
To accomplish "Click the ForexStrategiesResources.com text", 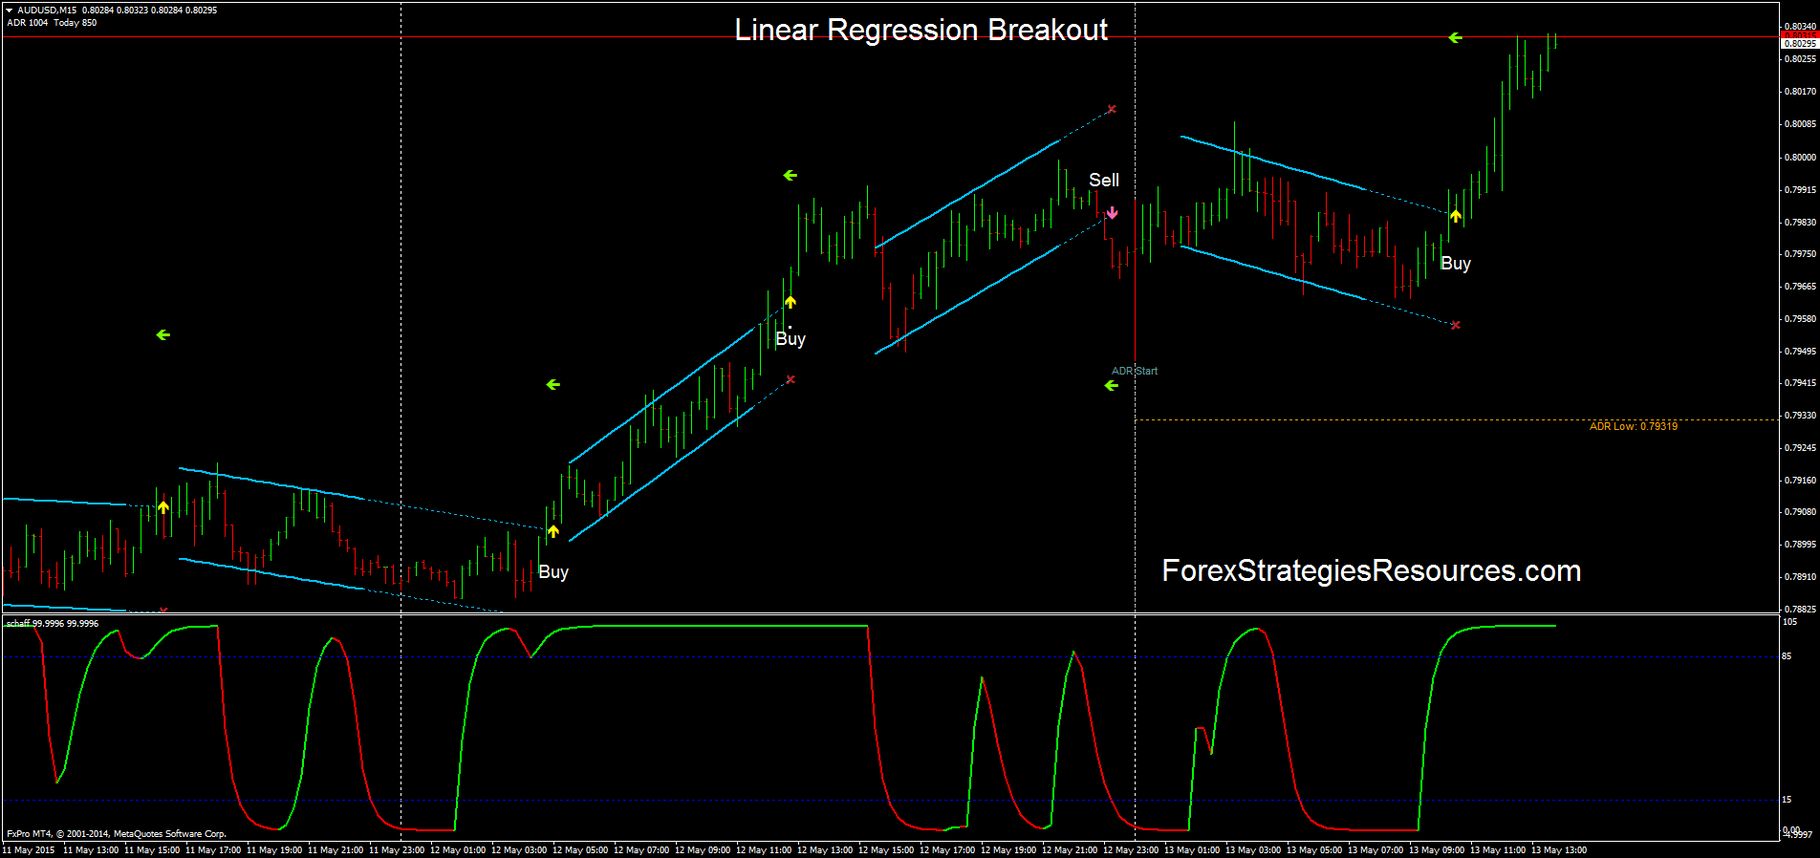I will (1371, 571).
